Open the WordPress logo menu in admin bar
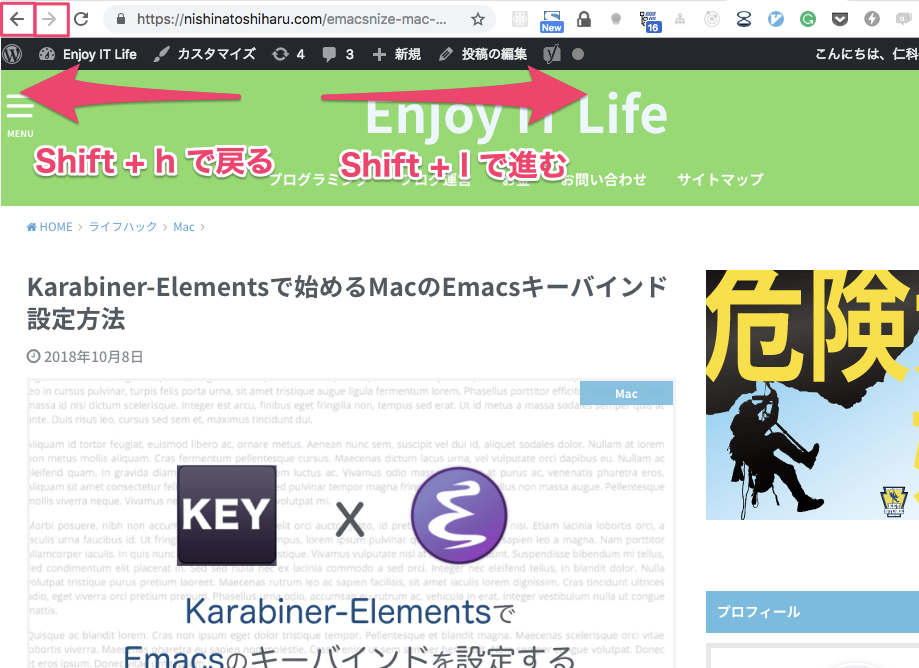The width and height of the screenshot is (919, 668). pyautogui.click(x=11, y=54)
